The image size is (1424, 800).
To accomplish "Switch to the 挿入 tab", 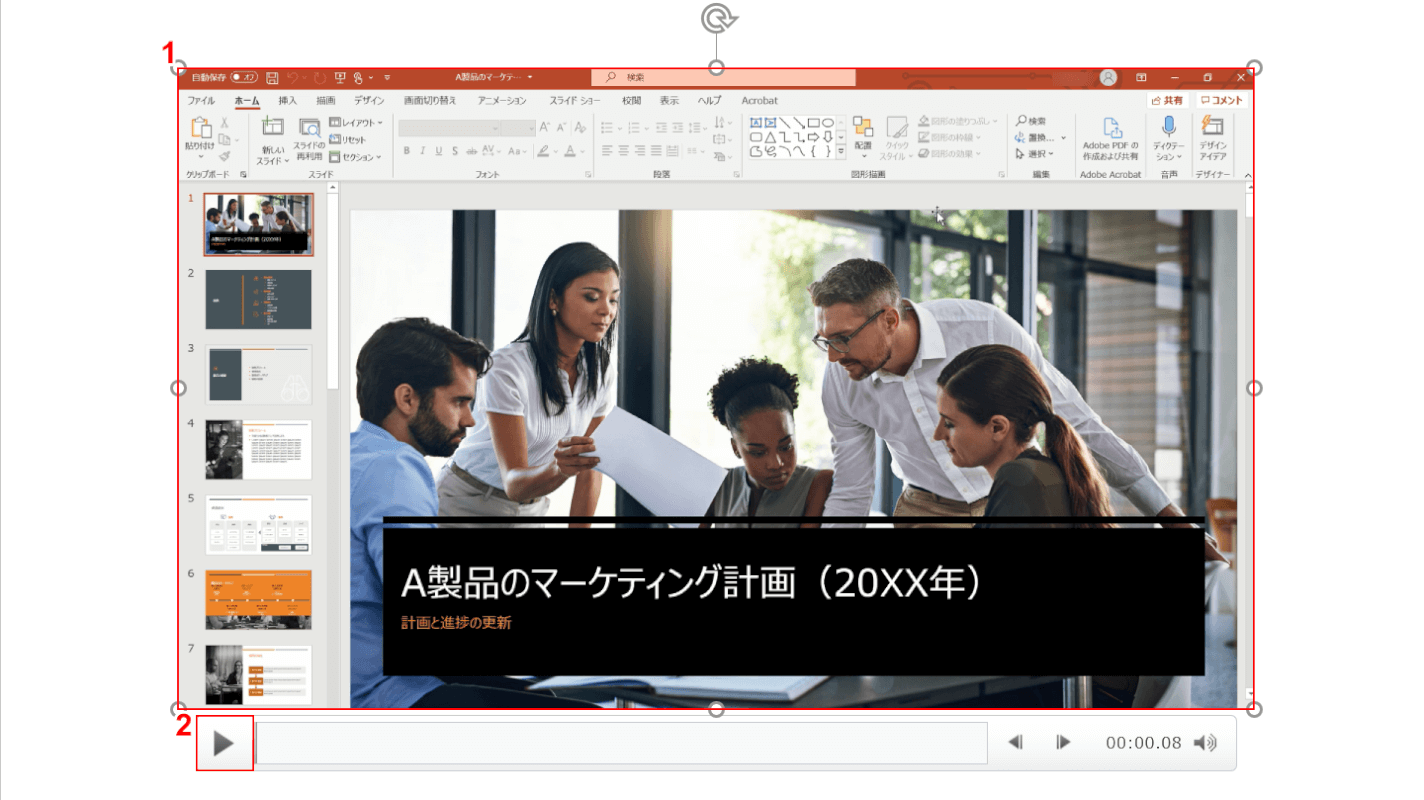I will [x=288, y=101].
